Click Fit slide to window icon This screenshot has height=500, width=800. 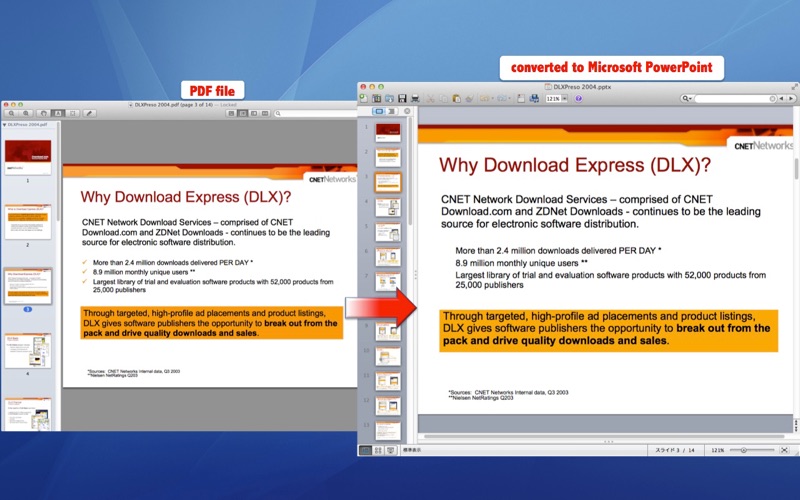784,450
